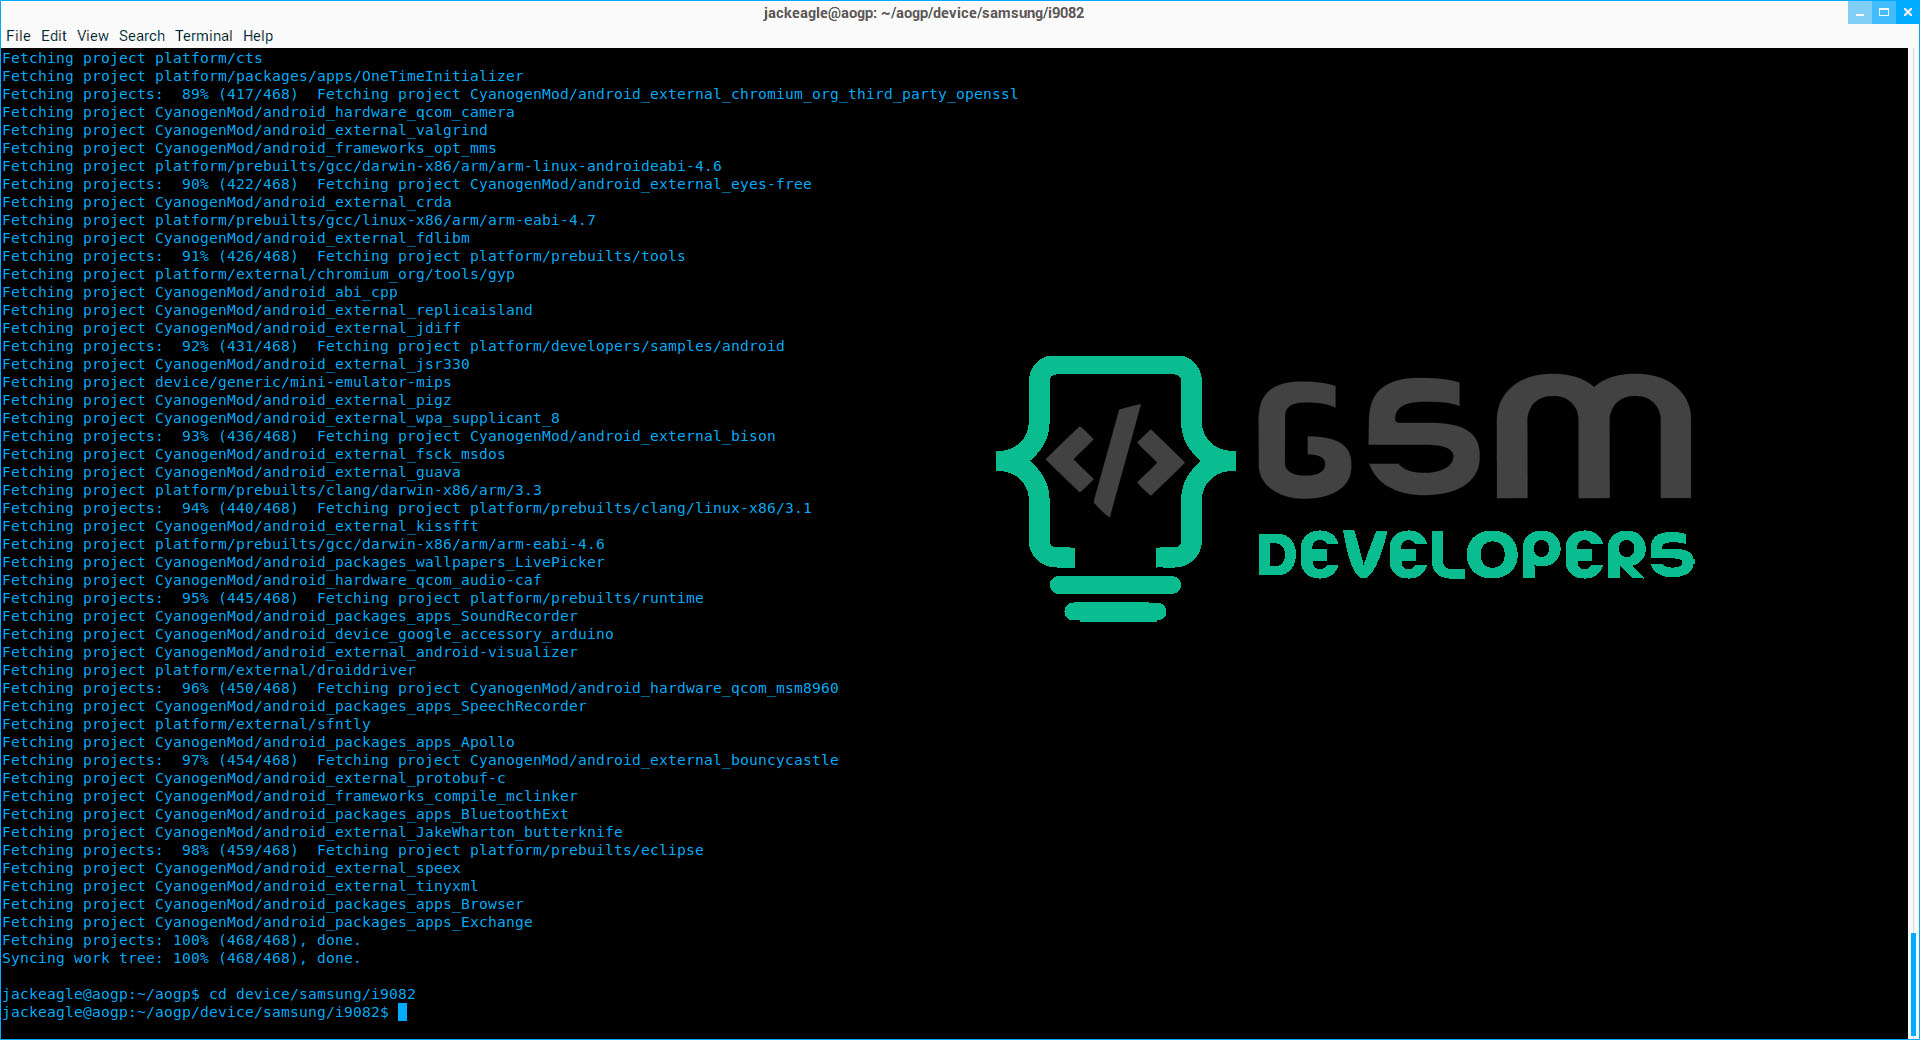Click the apps_SpeechRecorder line
Image resolution: width=1920 pixels, height=1040 pixels.
pyautogui.click(x=294, y=707)
